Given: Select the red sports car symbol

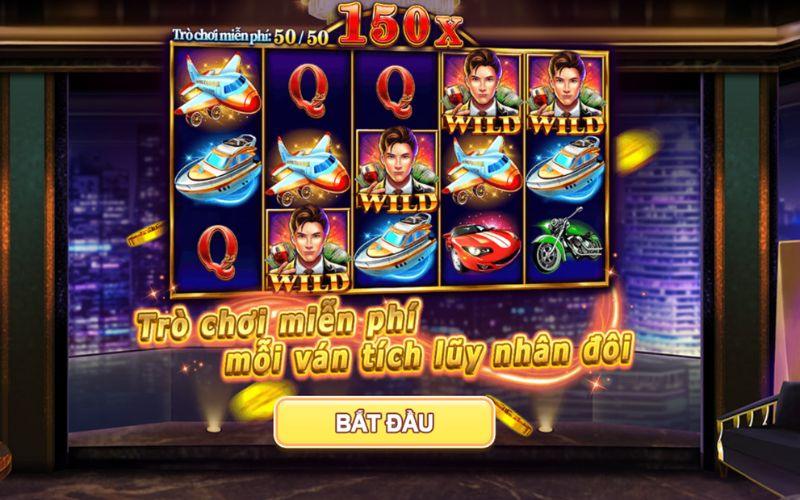Looking at the screenshot, I should [482, 248].
